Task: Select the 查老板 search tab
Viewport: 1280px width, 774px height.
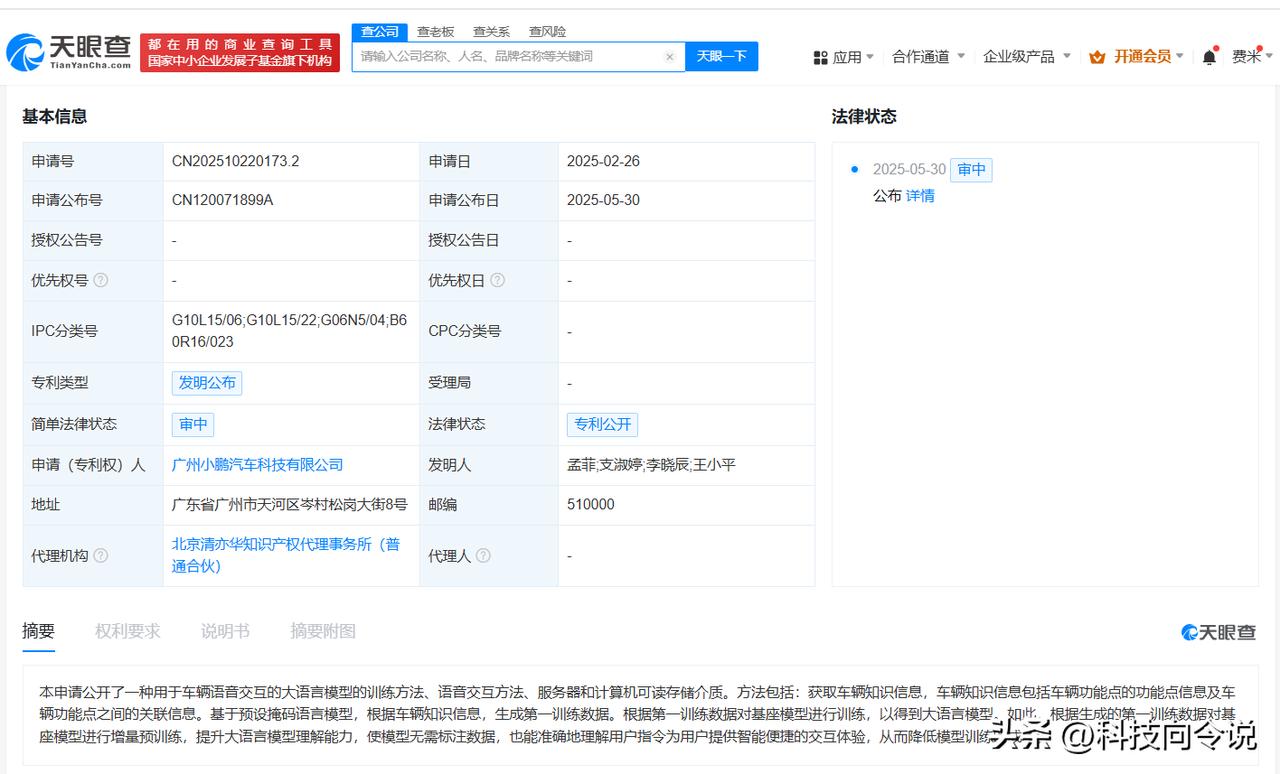Action: (x=436, y=32)
